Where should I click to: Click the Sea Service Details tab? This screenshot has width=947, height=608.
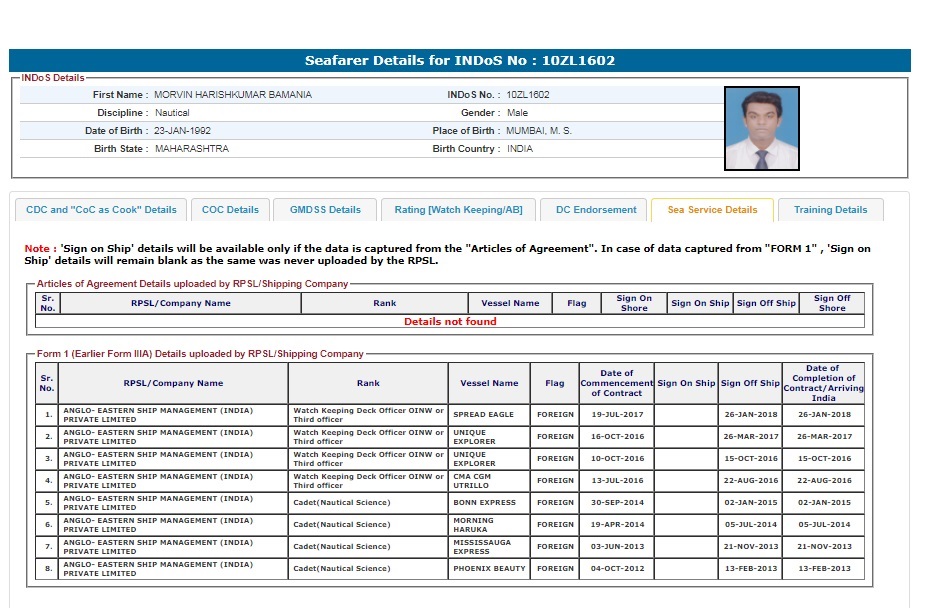tap(712, 210)
